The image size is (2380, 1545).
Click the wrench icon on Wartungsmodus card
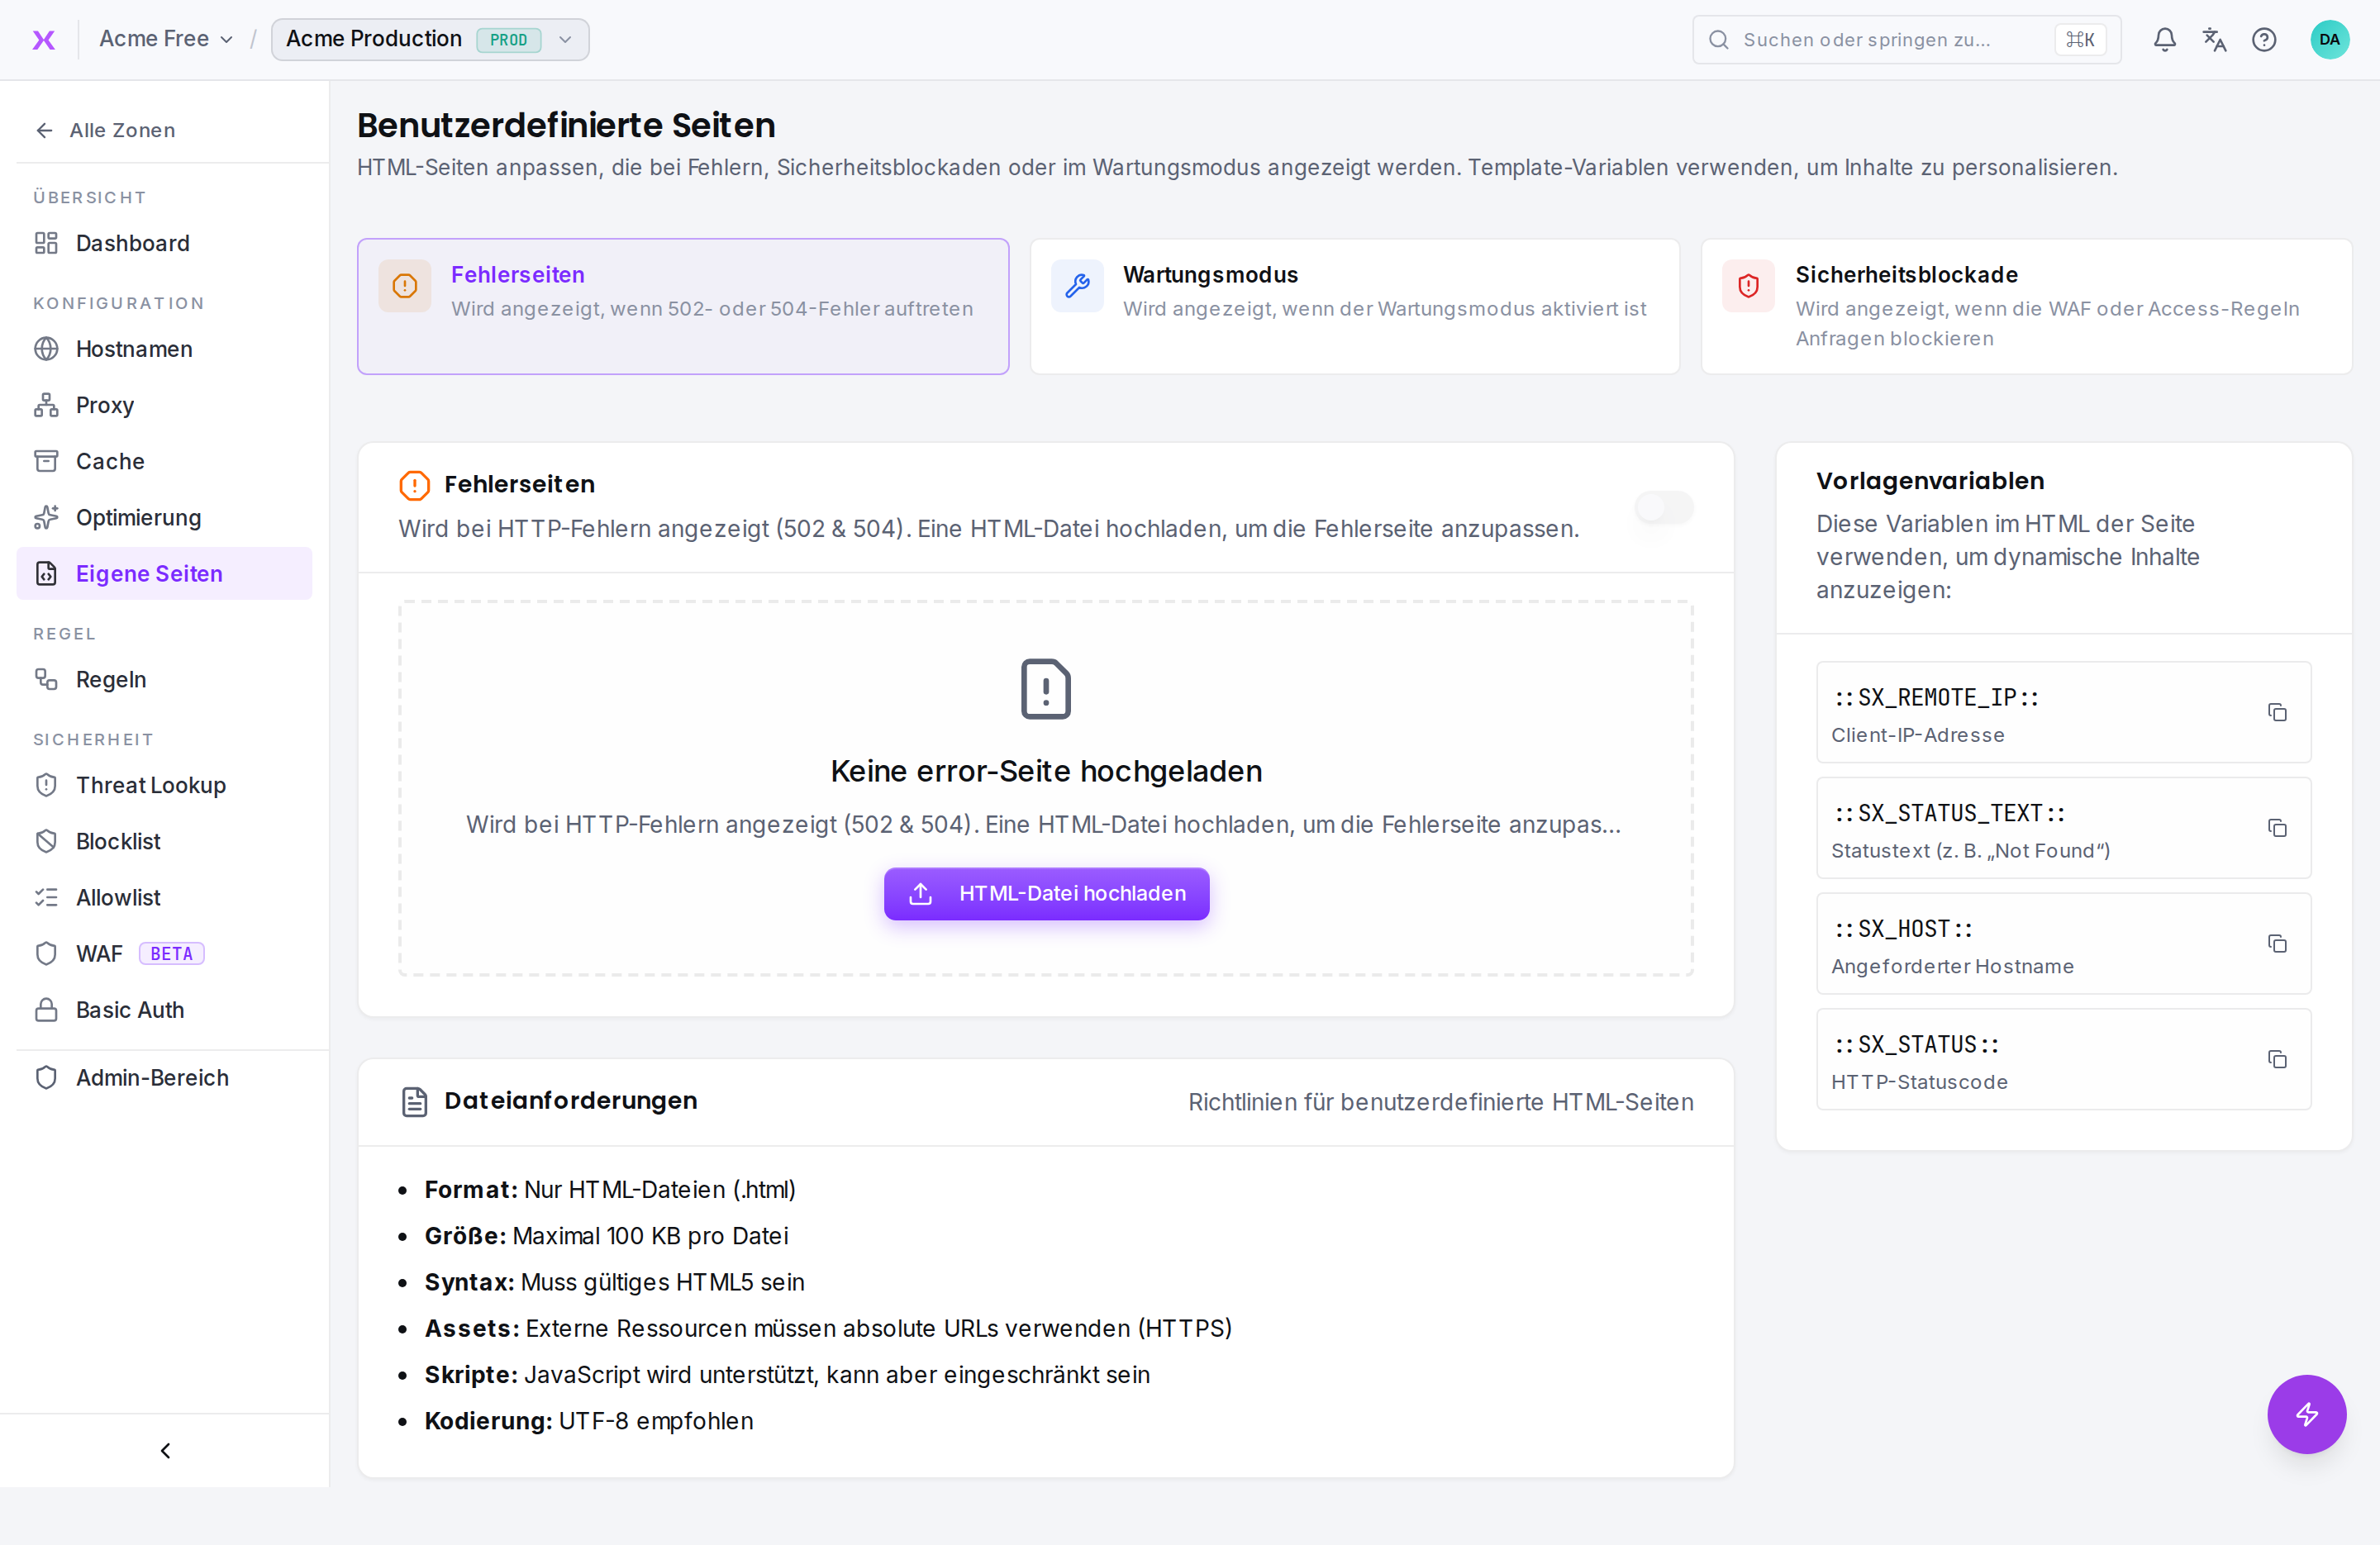tap(1077, 286)
